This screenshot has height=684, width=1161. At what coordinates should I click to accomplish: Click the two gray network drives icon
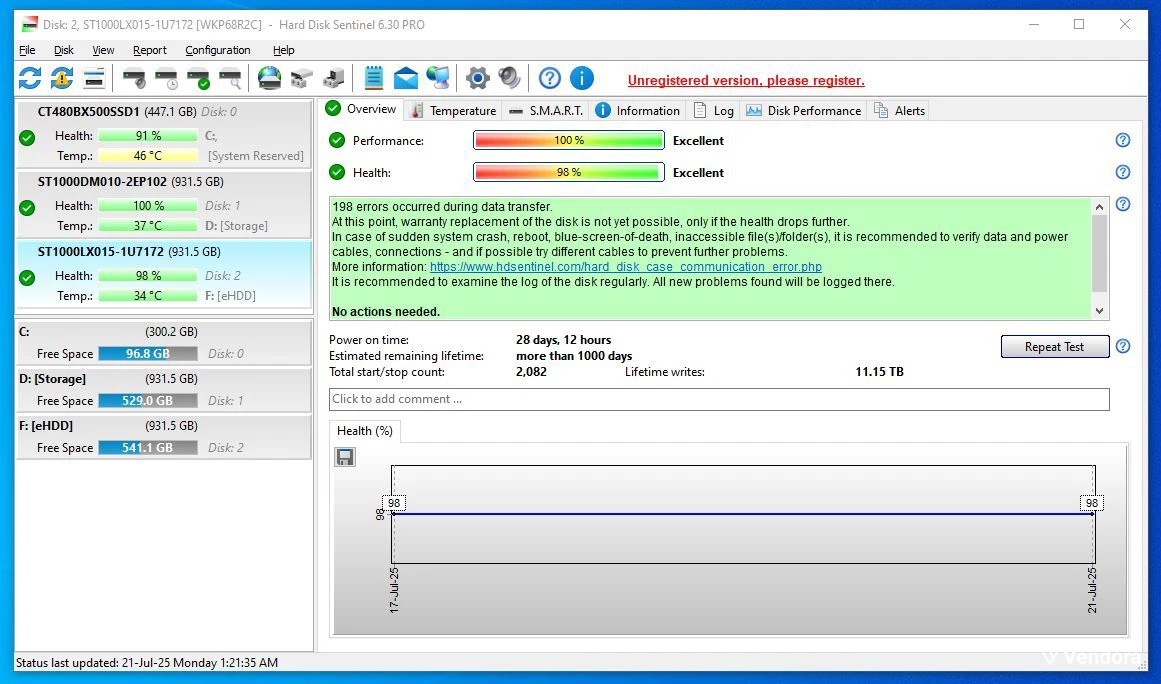(x=301, y=78)
